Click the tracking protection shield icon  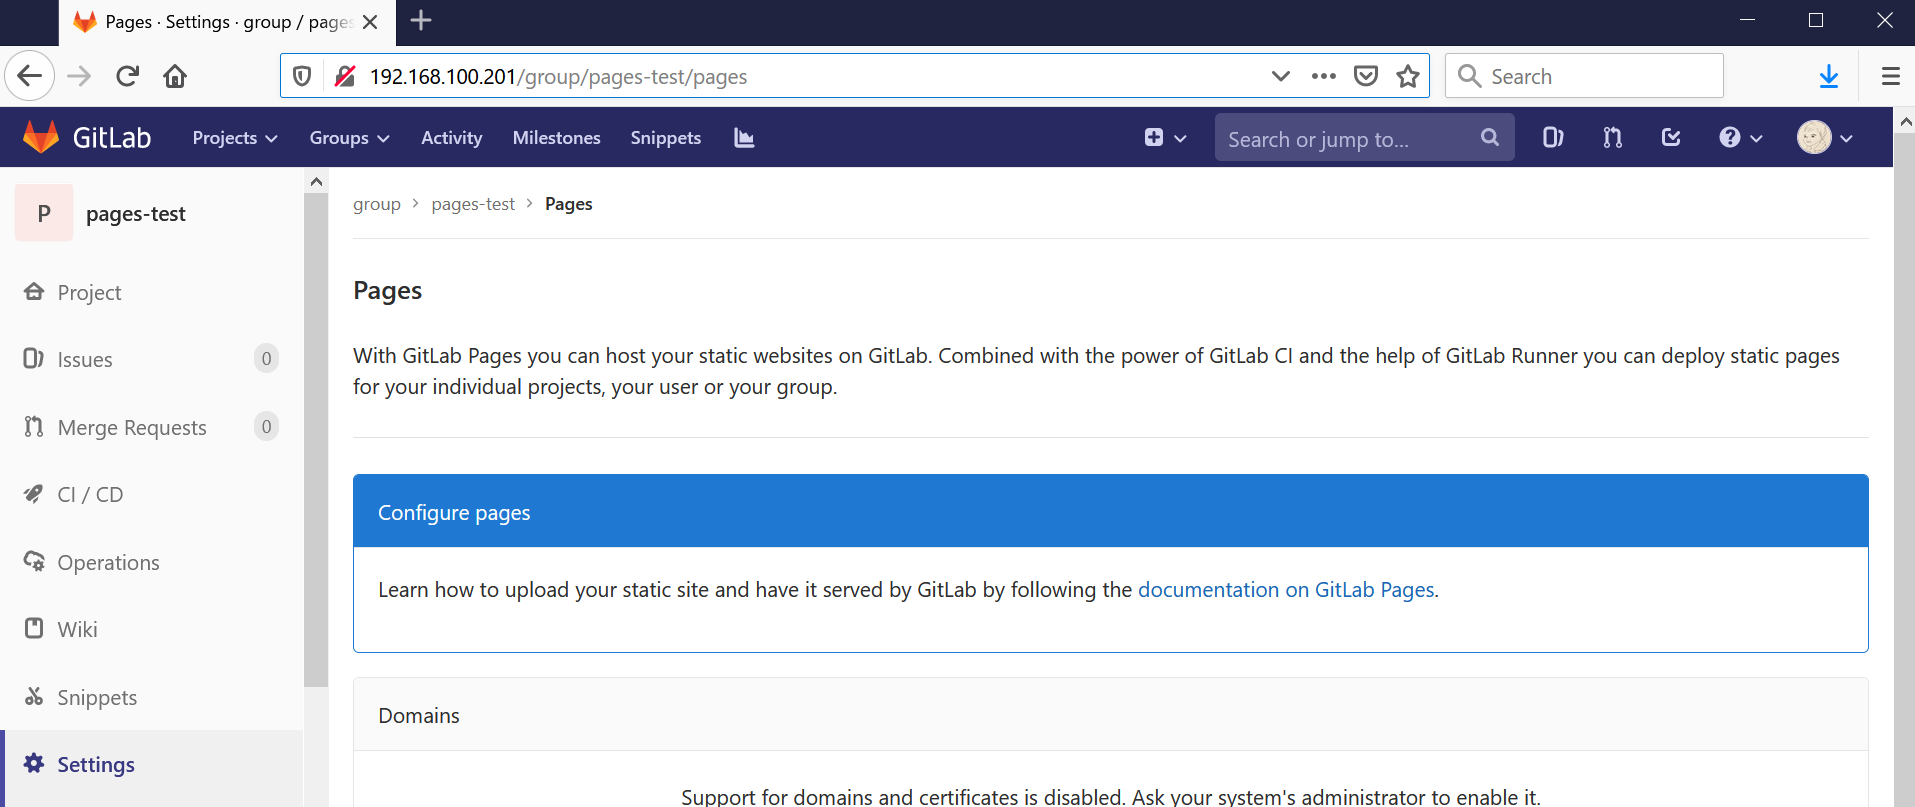tap(302, 76)
